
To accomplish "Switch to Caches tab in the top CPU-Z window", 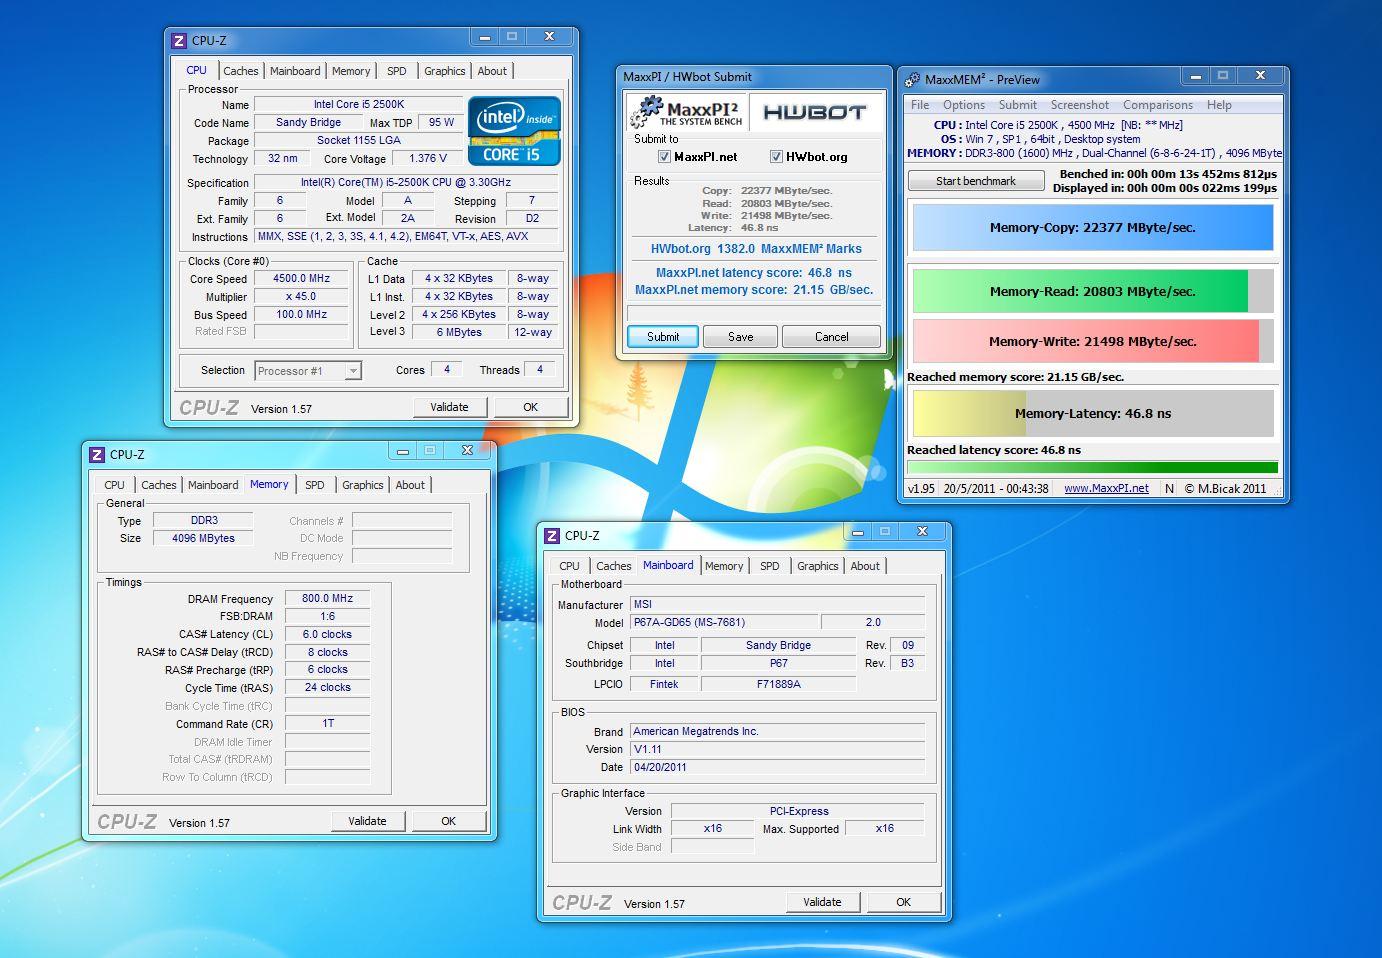I will 241,71.
